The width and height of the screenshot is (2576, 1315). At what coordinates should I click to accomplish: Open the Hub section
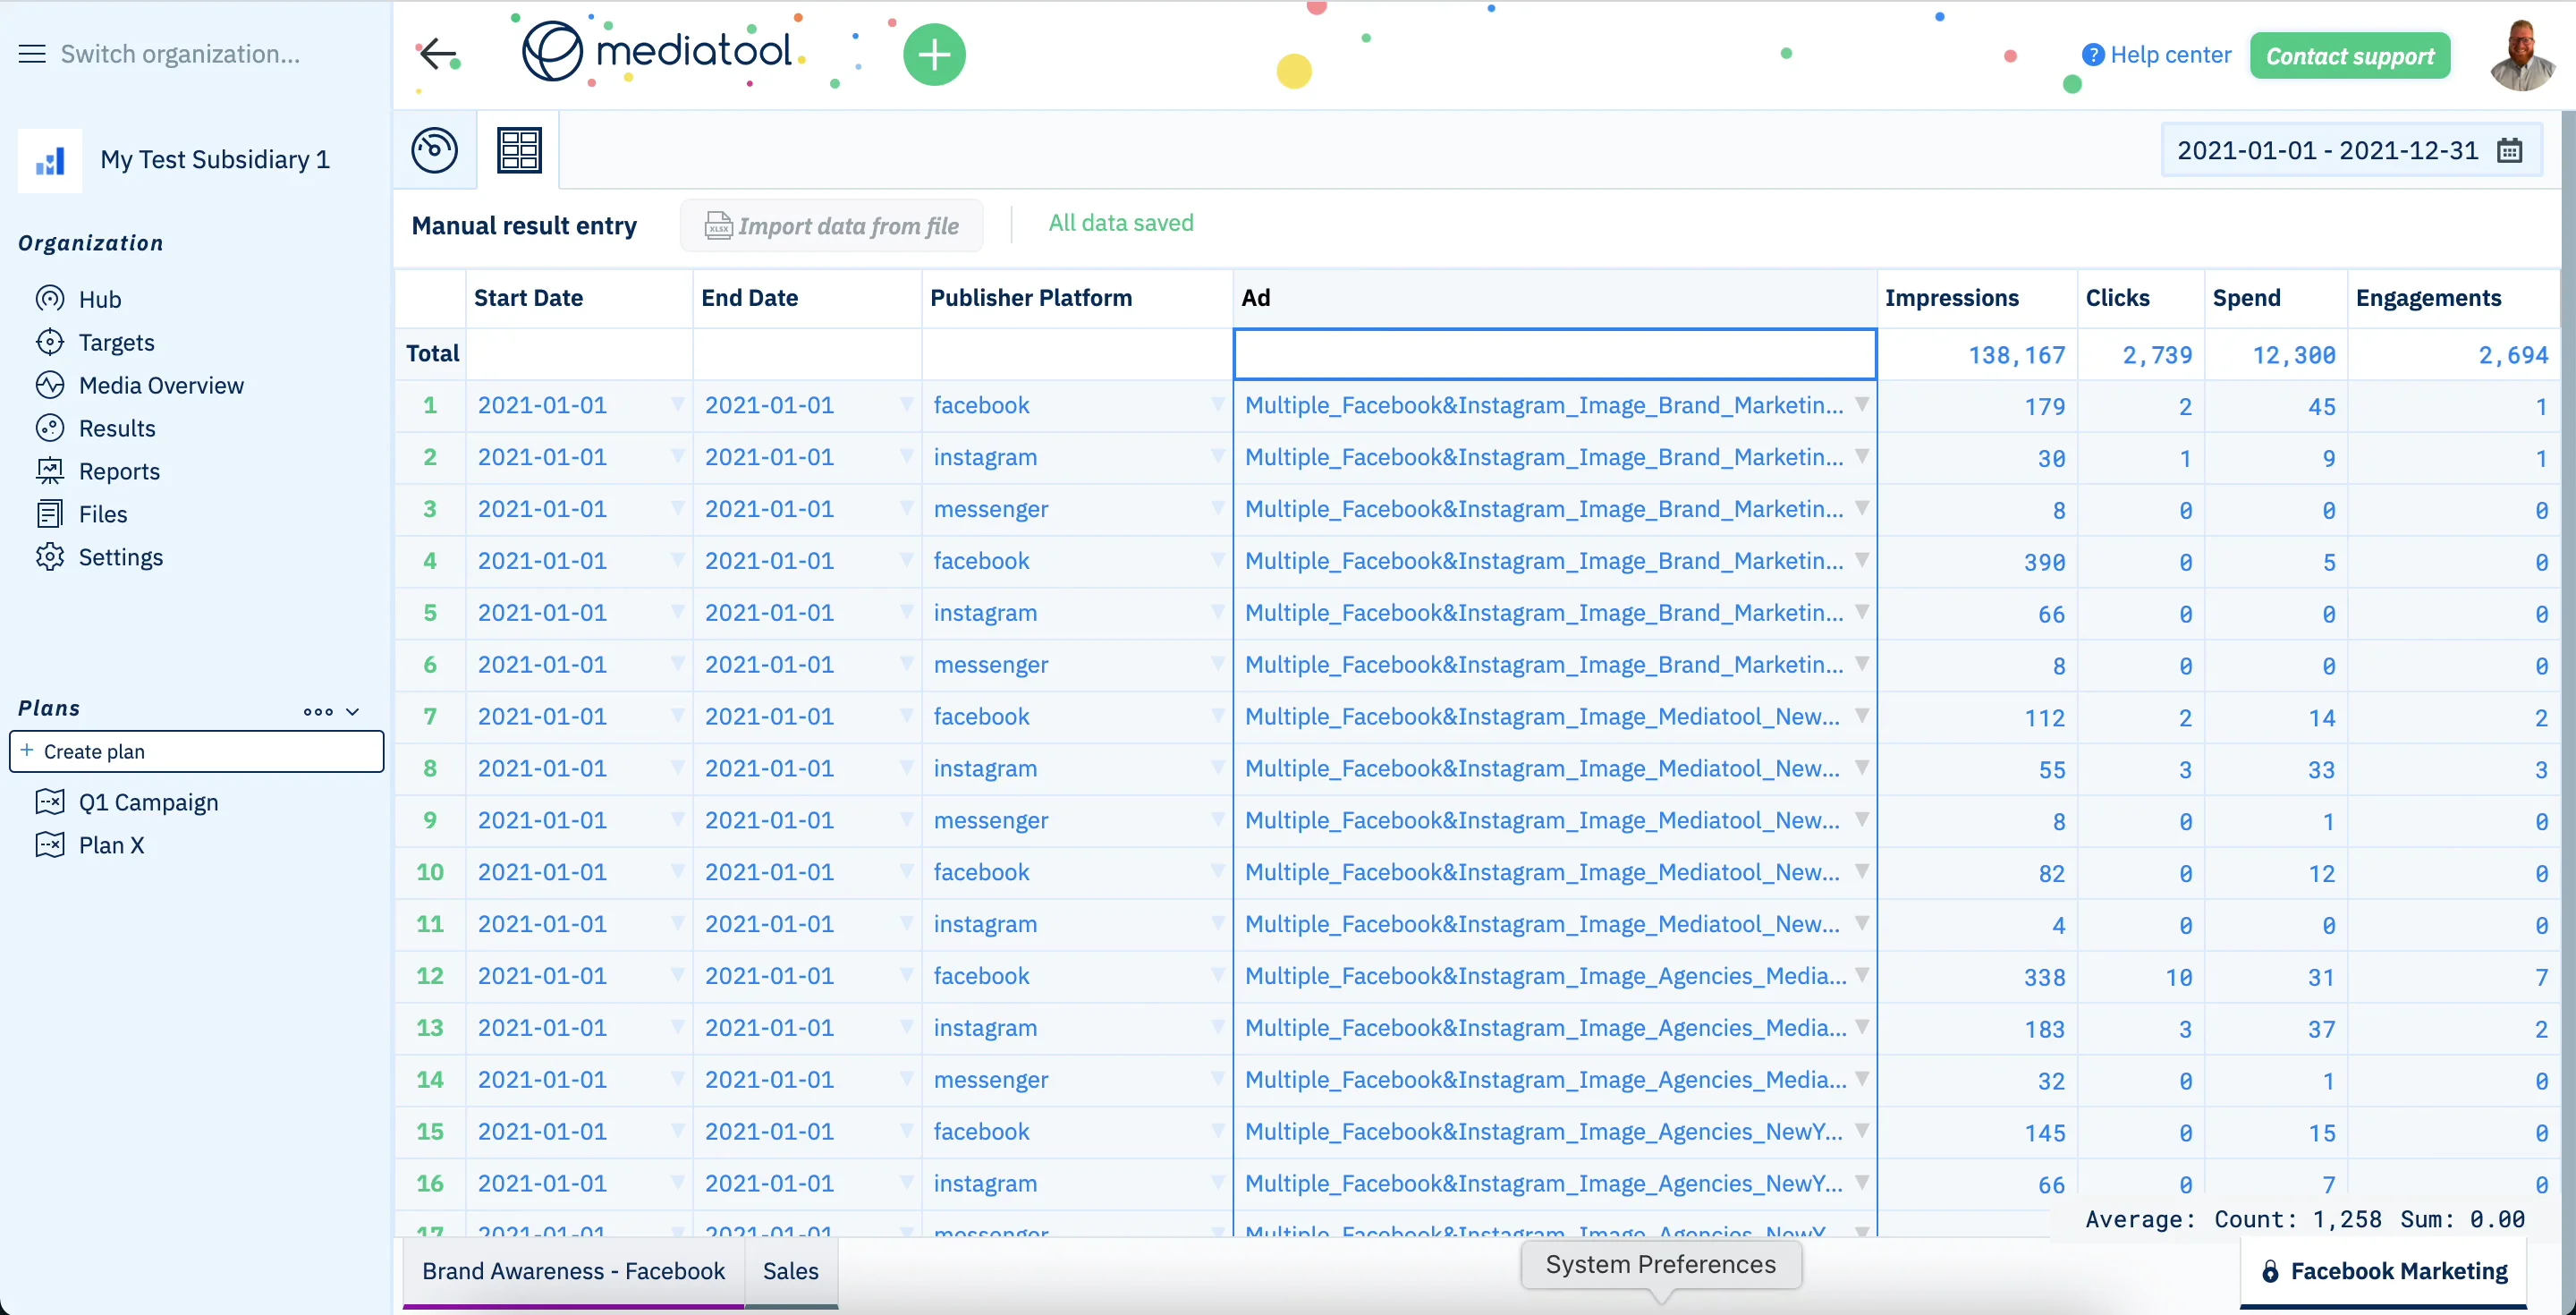tap(99, 299)
